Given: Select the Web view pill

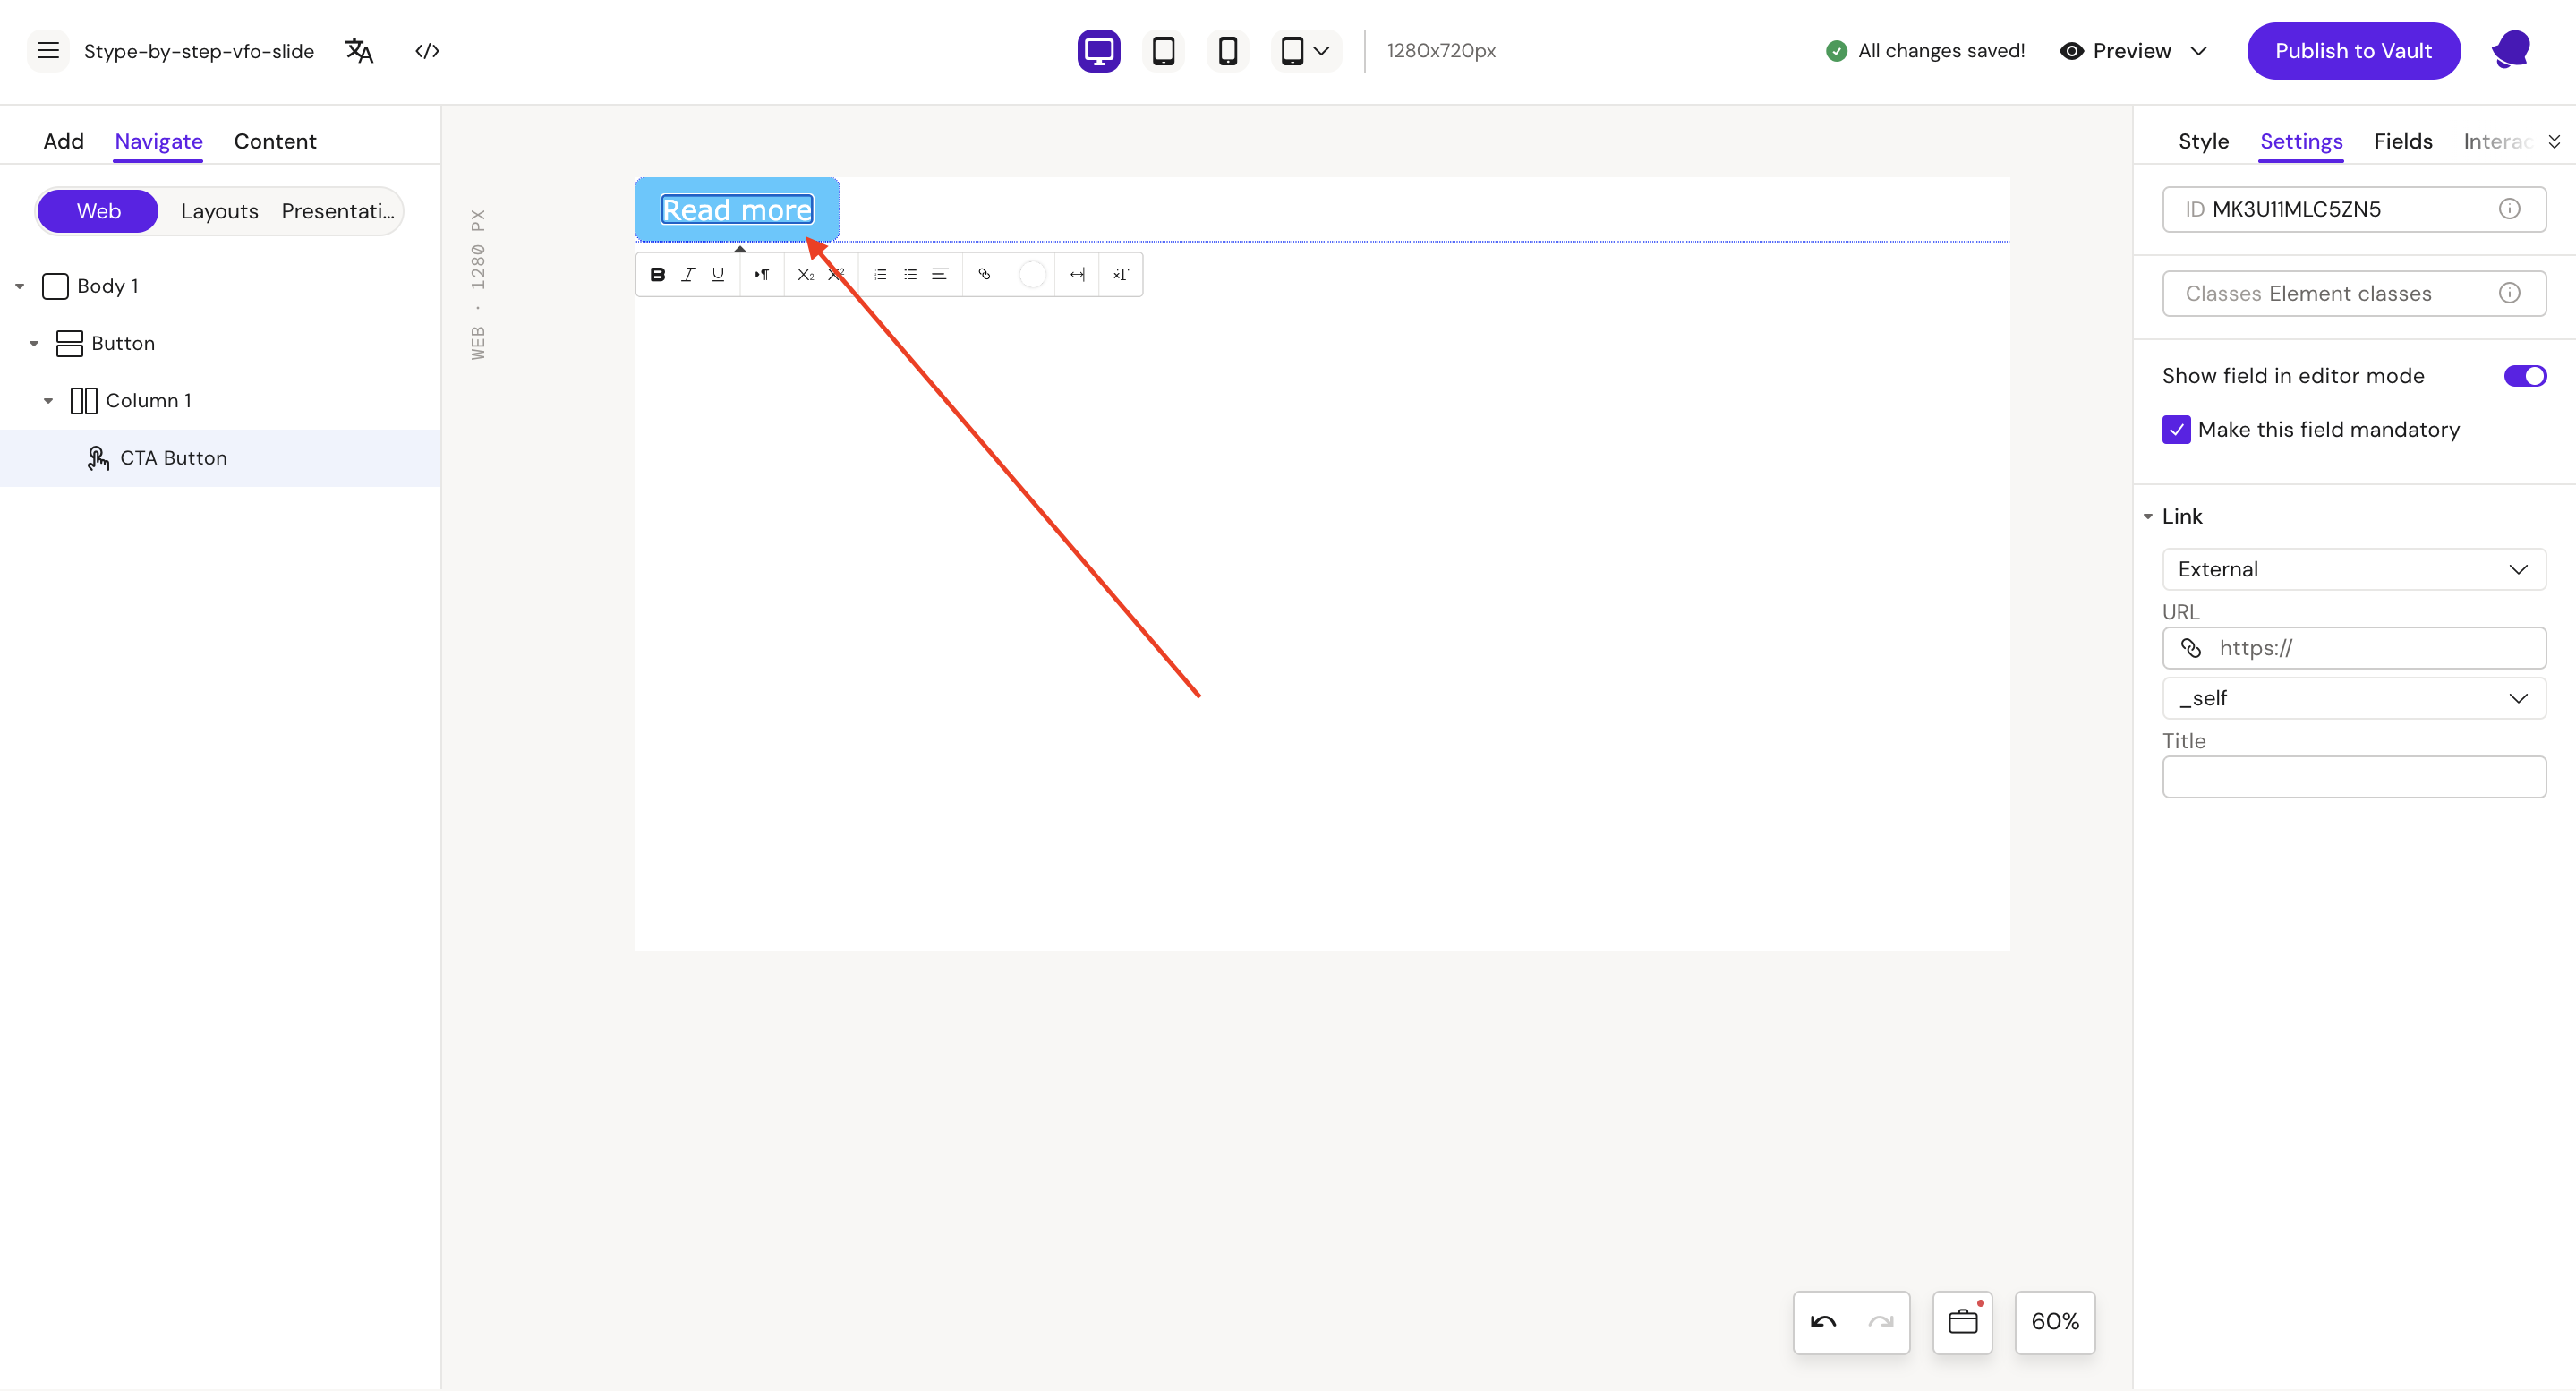Looking at the screenshot, I should 98,211.
